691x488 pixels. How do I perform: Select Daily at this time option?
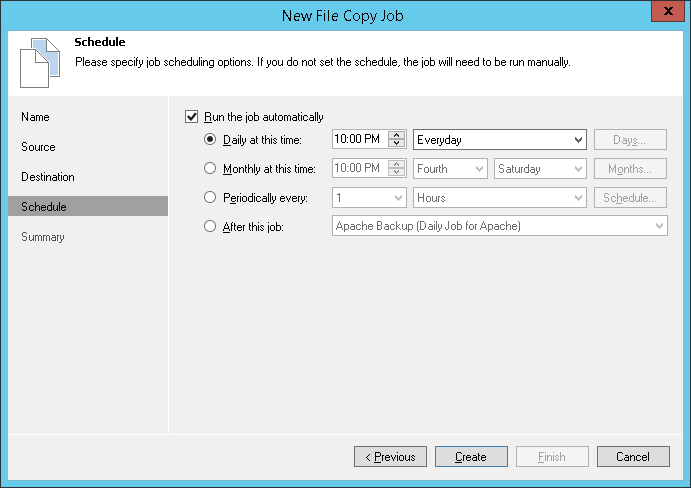coord(210,140)
